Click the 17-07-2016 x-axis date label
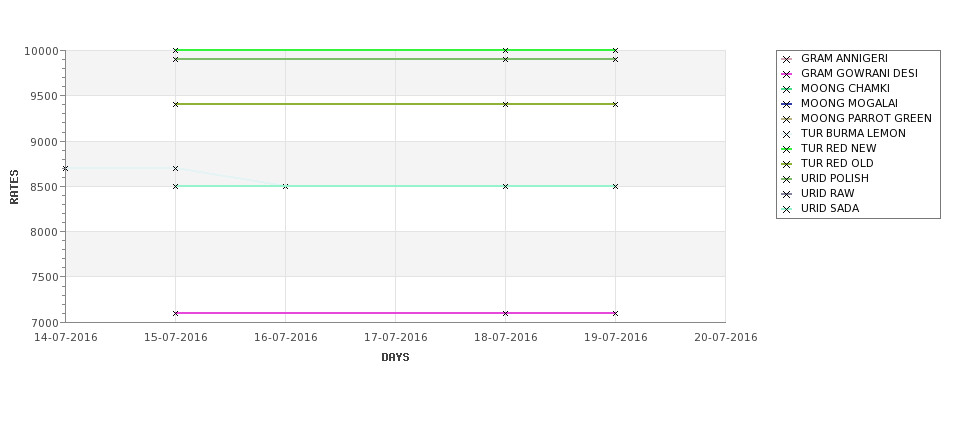 [x=395, y=338]
